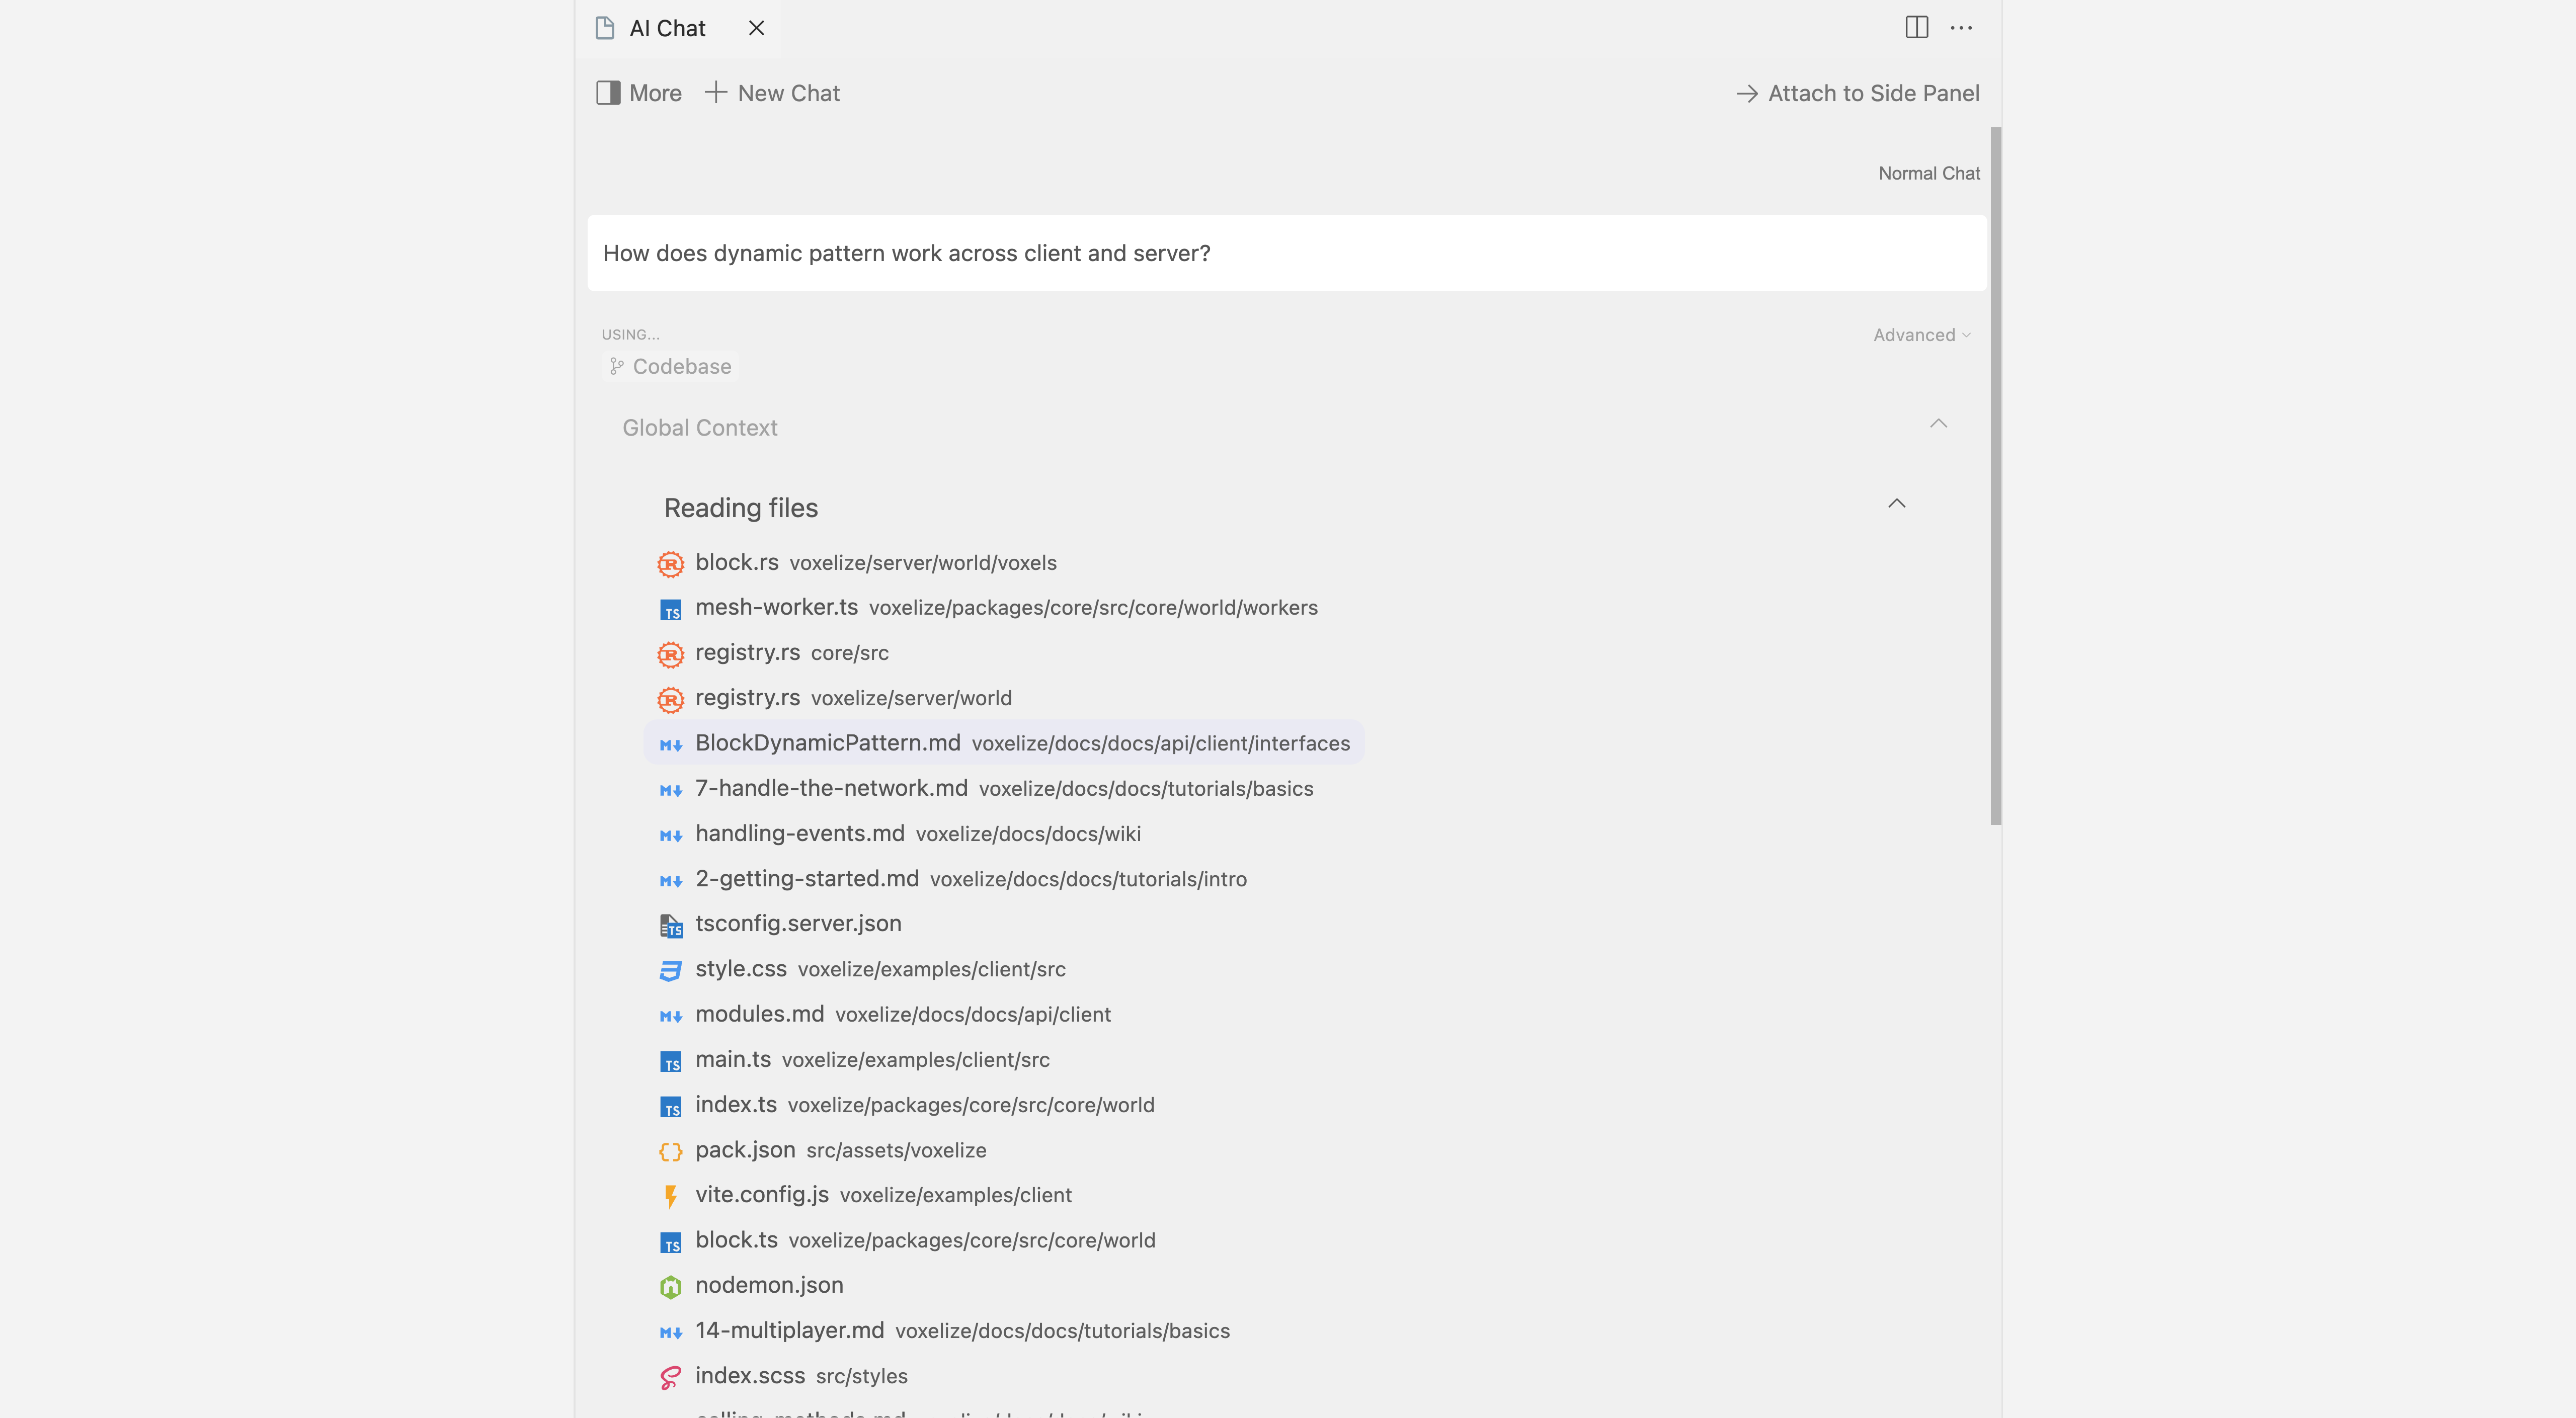The height and width of the screenshot is (1418, 2576).
Task: Select the AI Chat tab
Action: (667, 28)
